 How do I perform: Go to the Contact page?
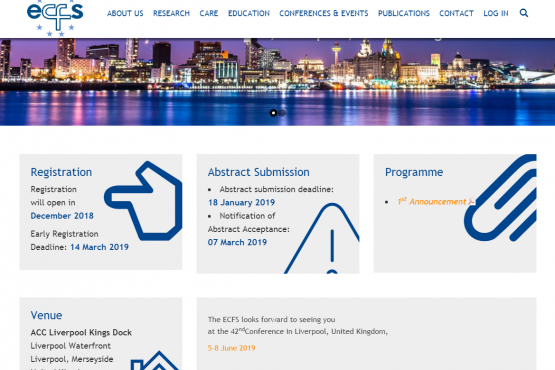point(456,13)
